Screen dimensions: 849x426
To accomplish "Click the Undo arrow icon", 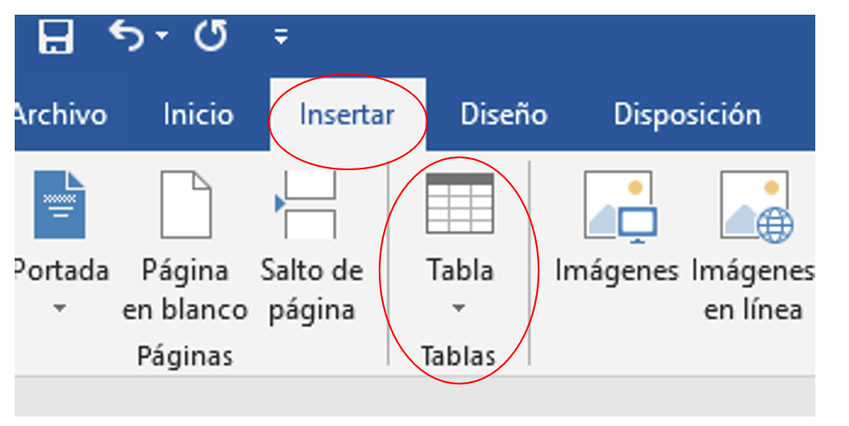I will coord(126,36).
